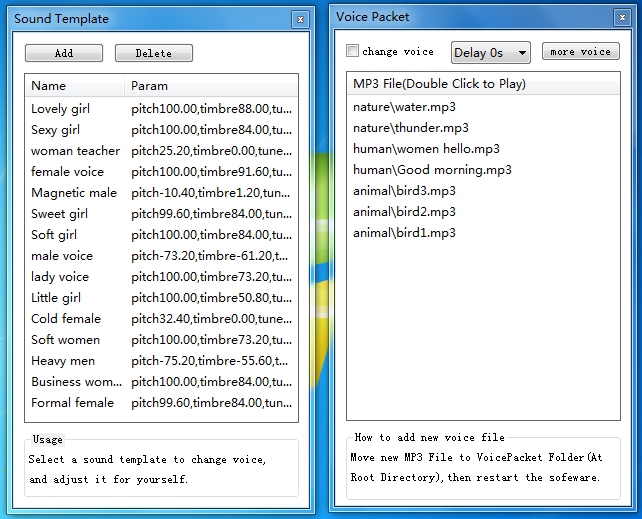Viewport: 642px width, 519px height.
Task: Click param pitch100.00,timbre91.60 of female voice
Action: (211, 172)
